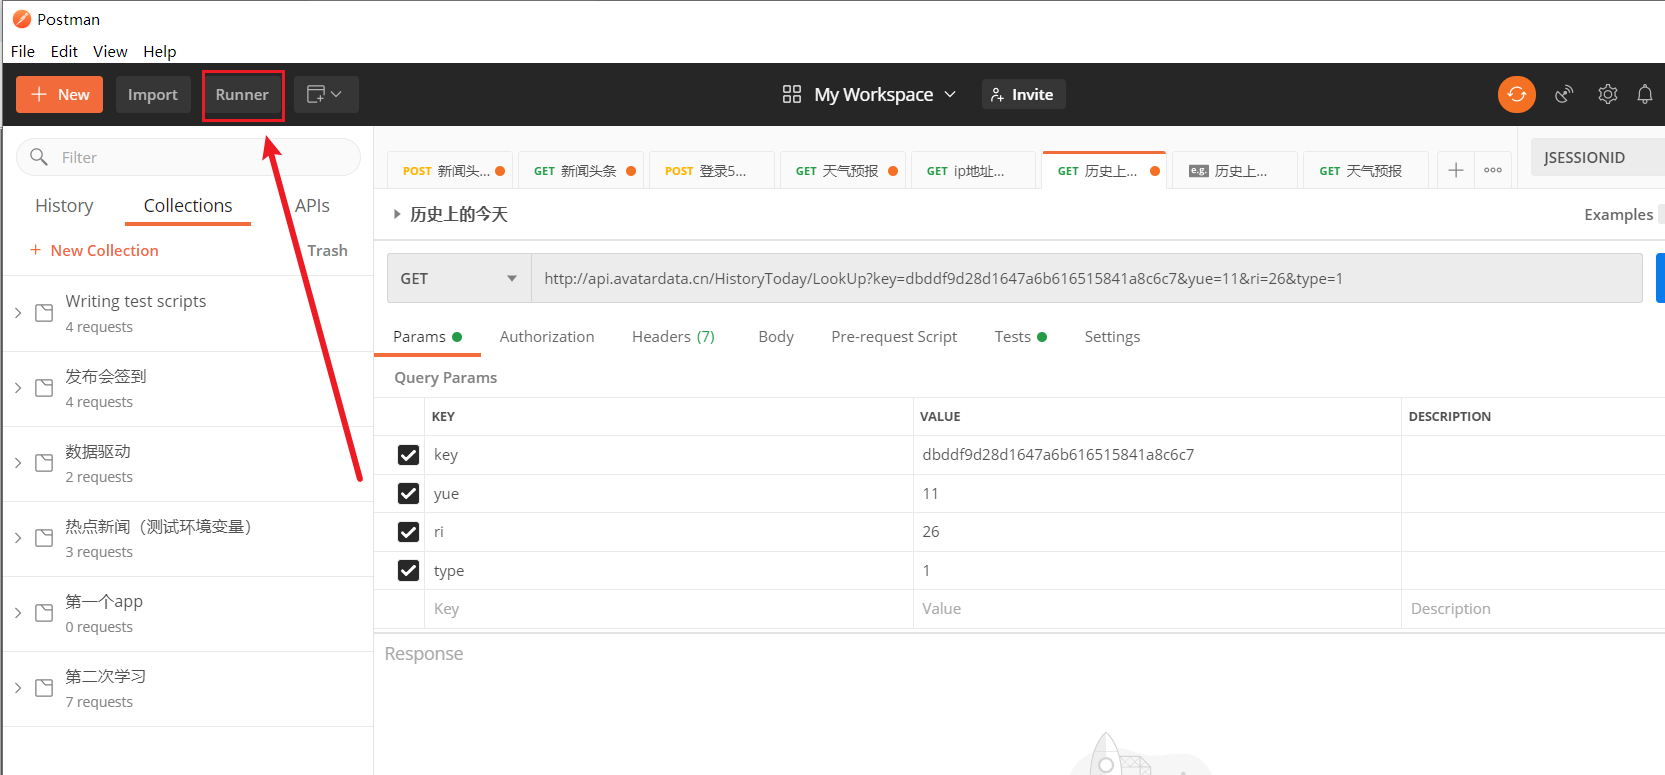Click the New button
The width and height of the screenshot is (1665, 775).
coord(60,94)
